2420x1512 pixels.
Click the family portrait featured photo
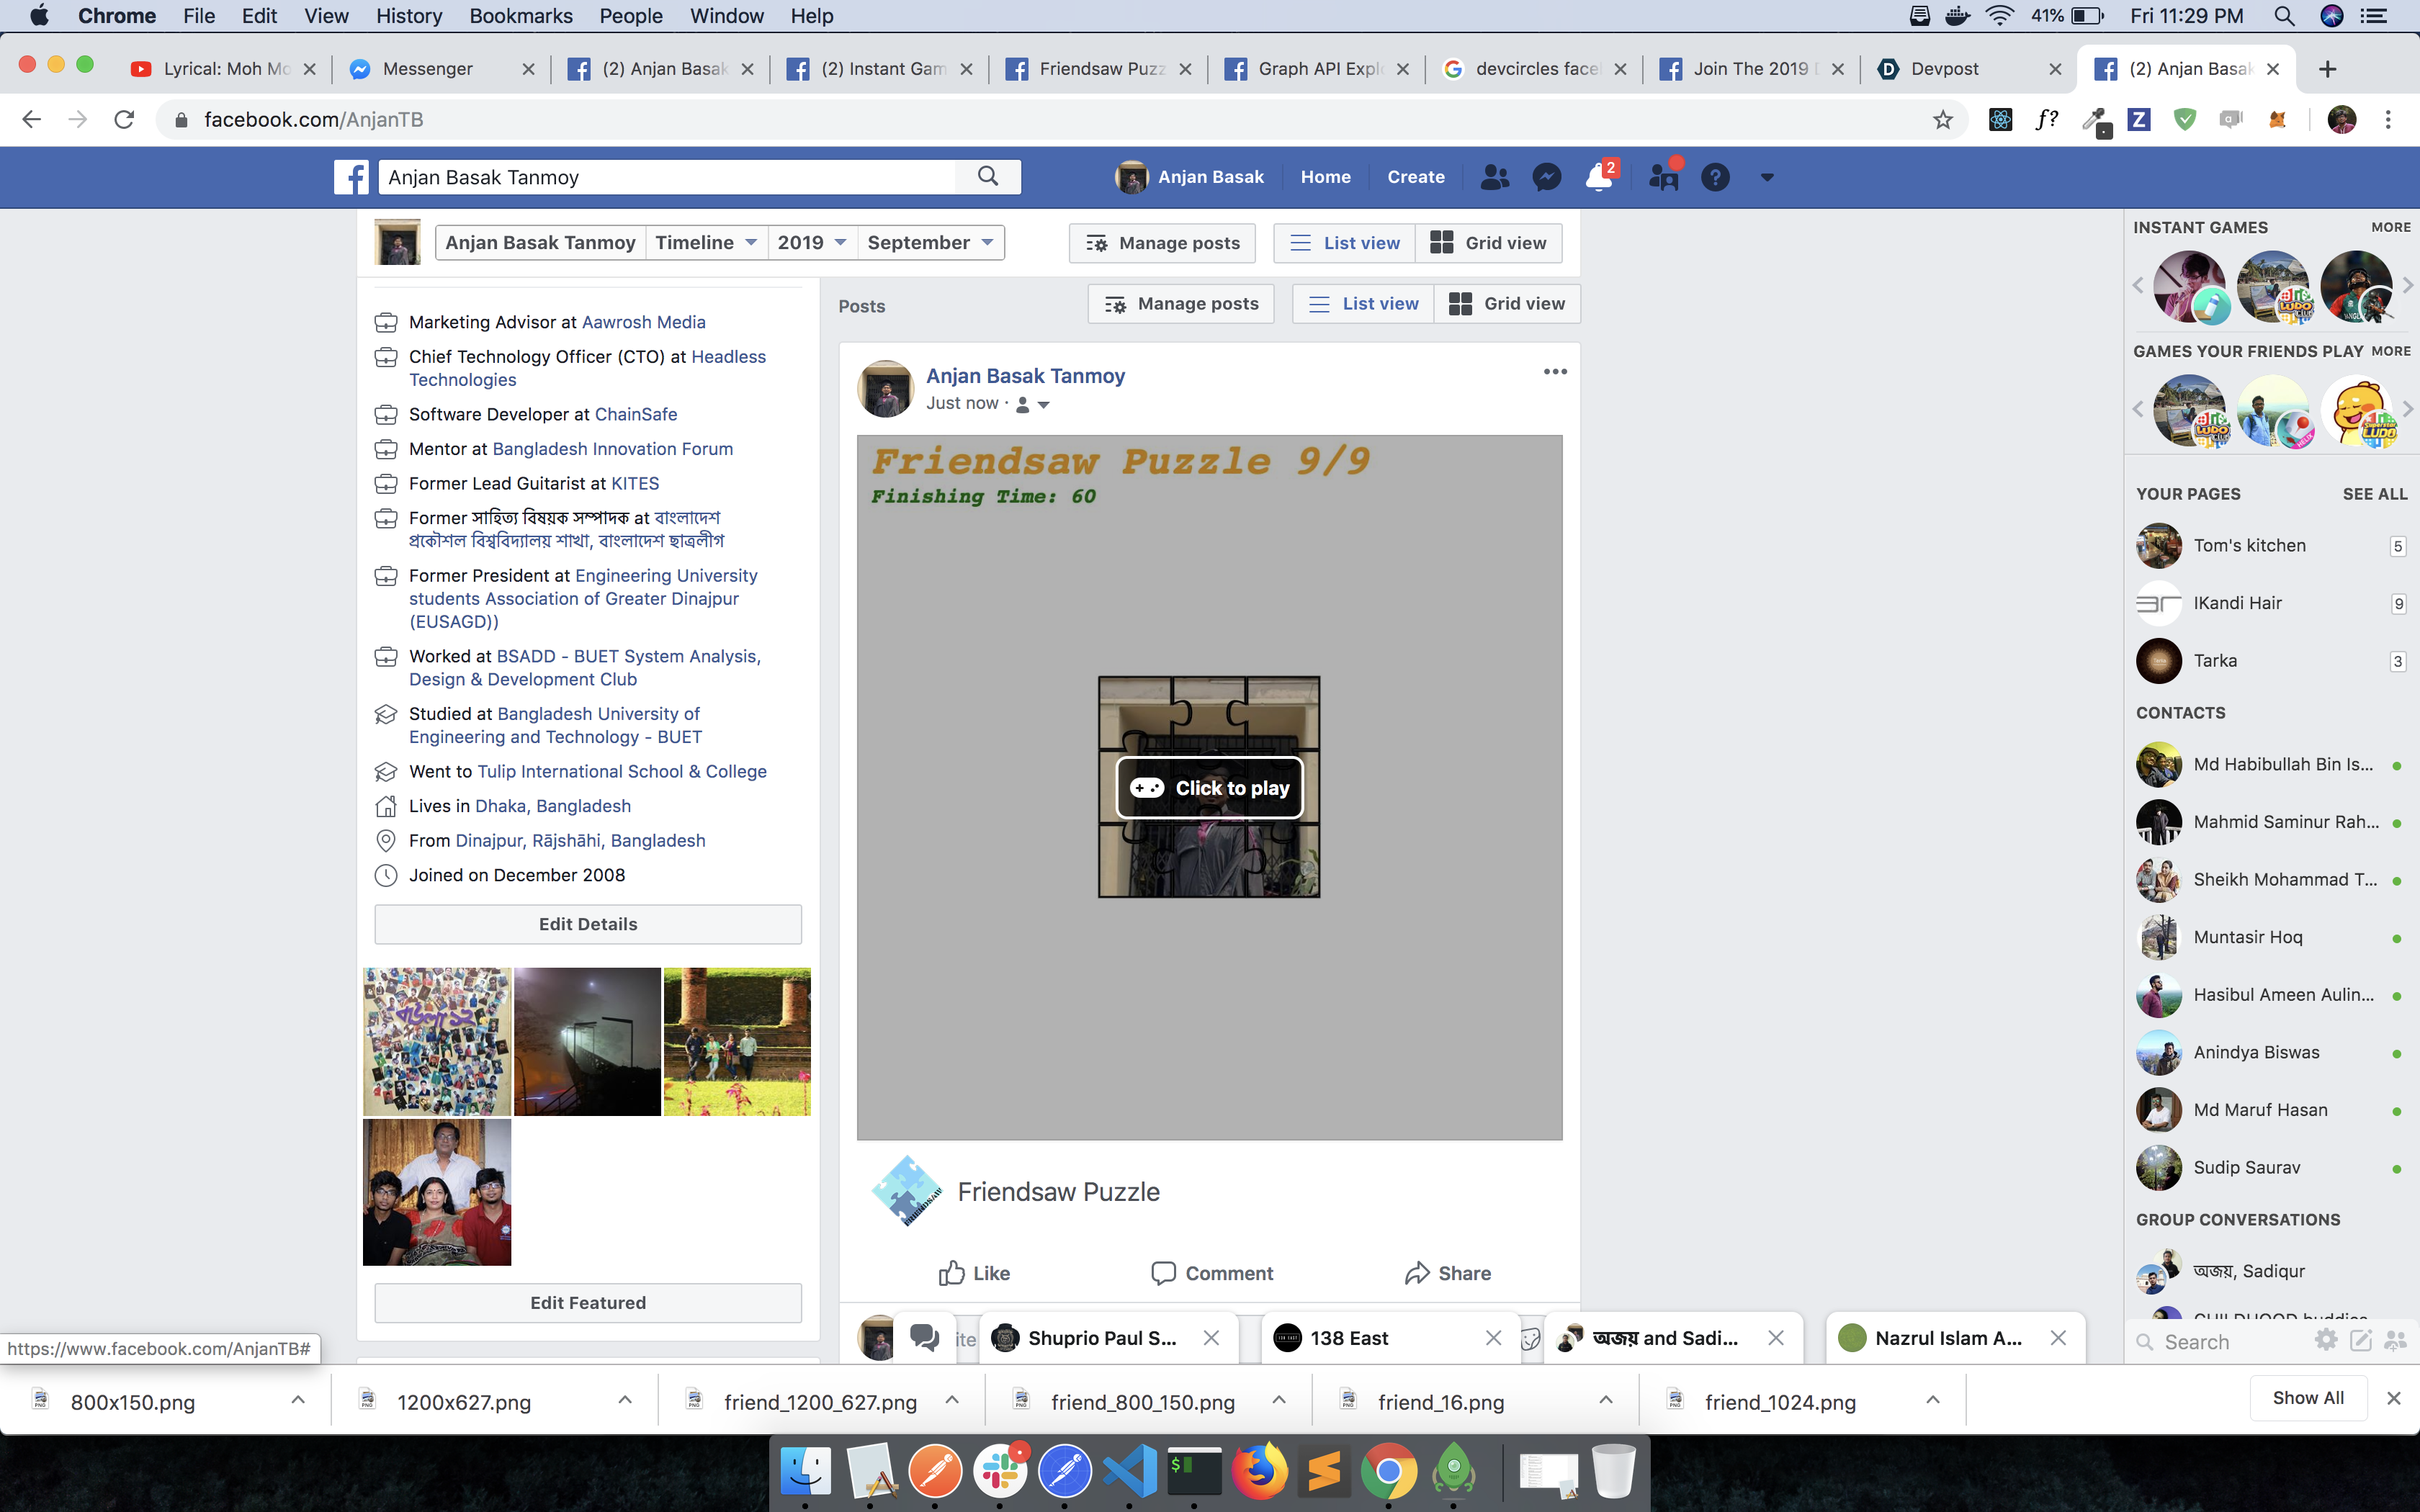(x=437, y=1192)
